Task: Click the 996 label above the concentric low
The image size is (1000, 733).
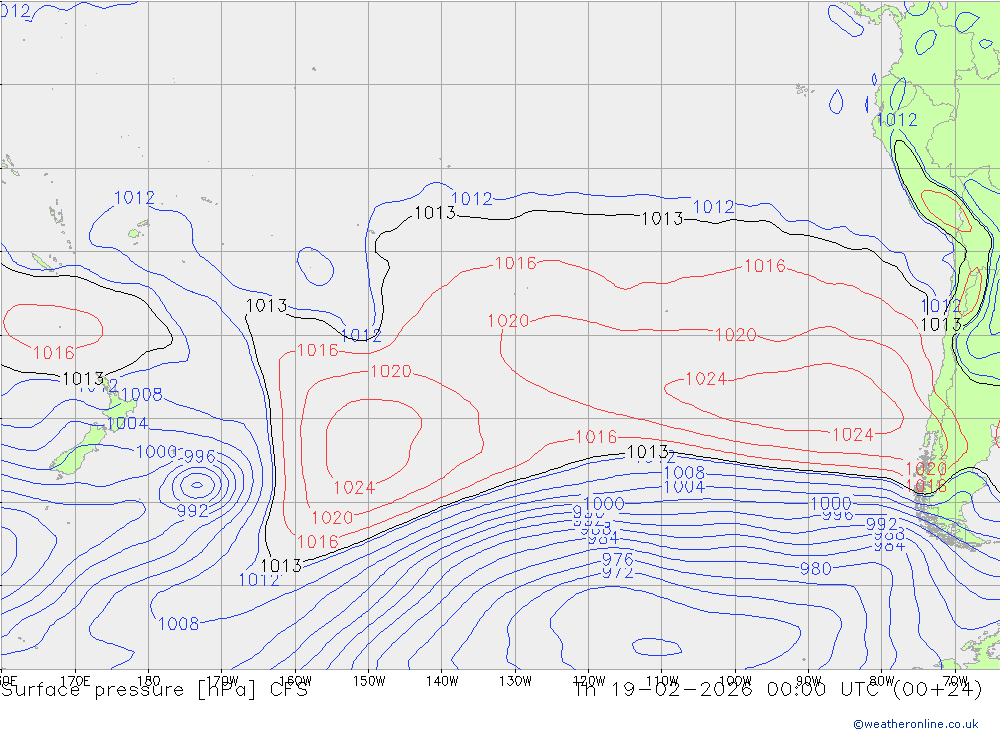Action: (x=200, y=457)
